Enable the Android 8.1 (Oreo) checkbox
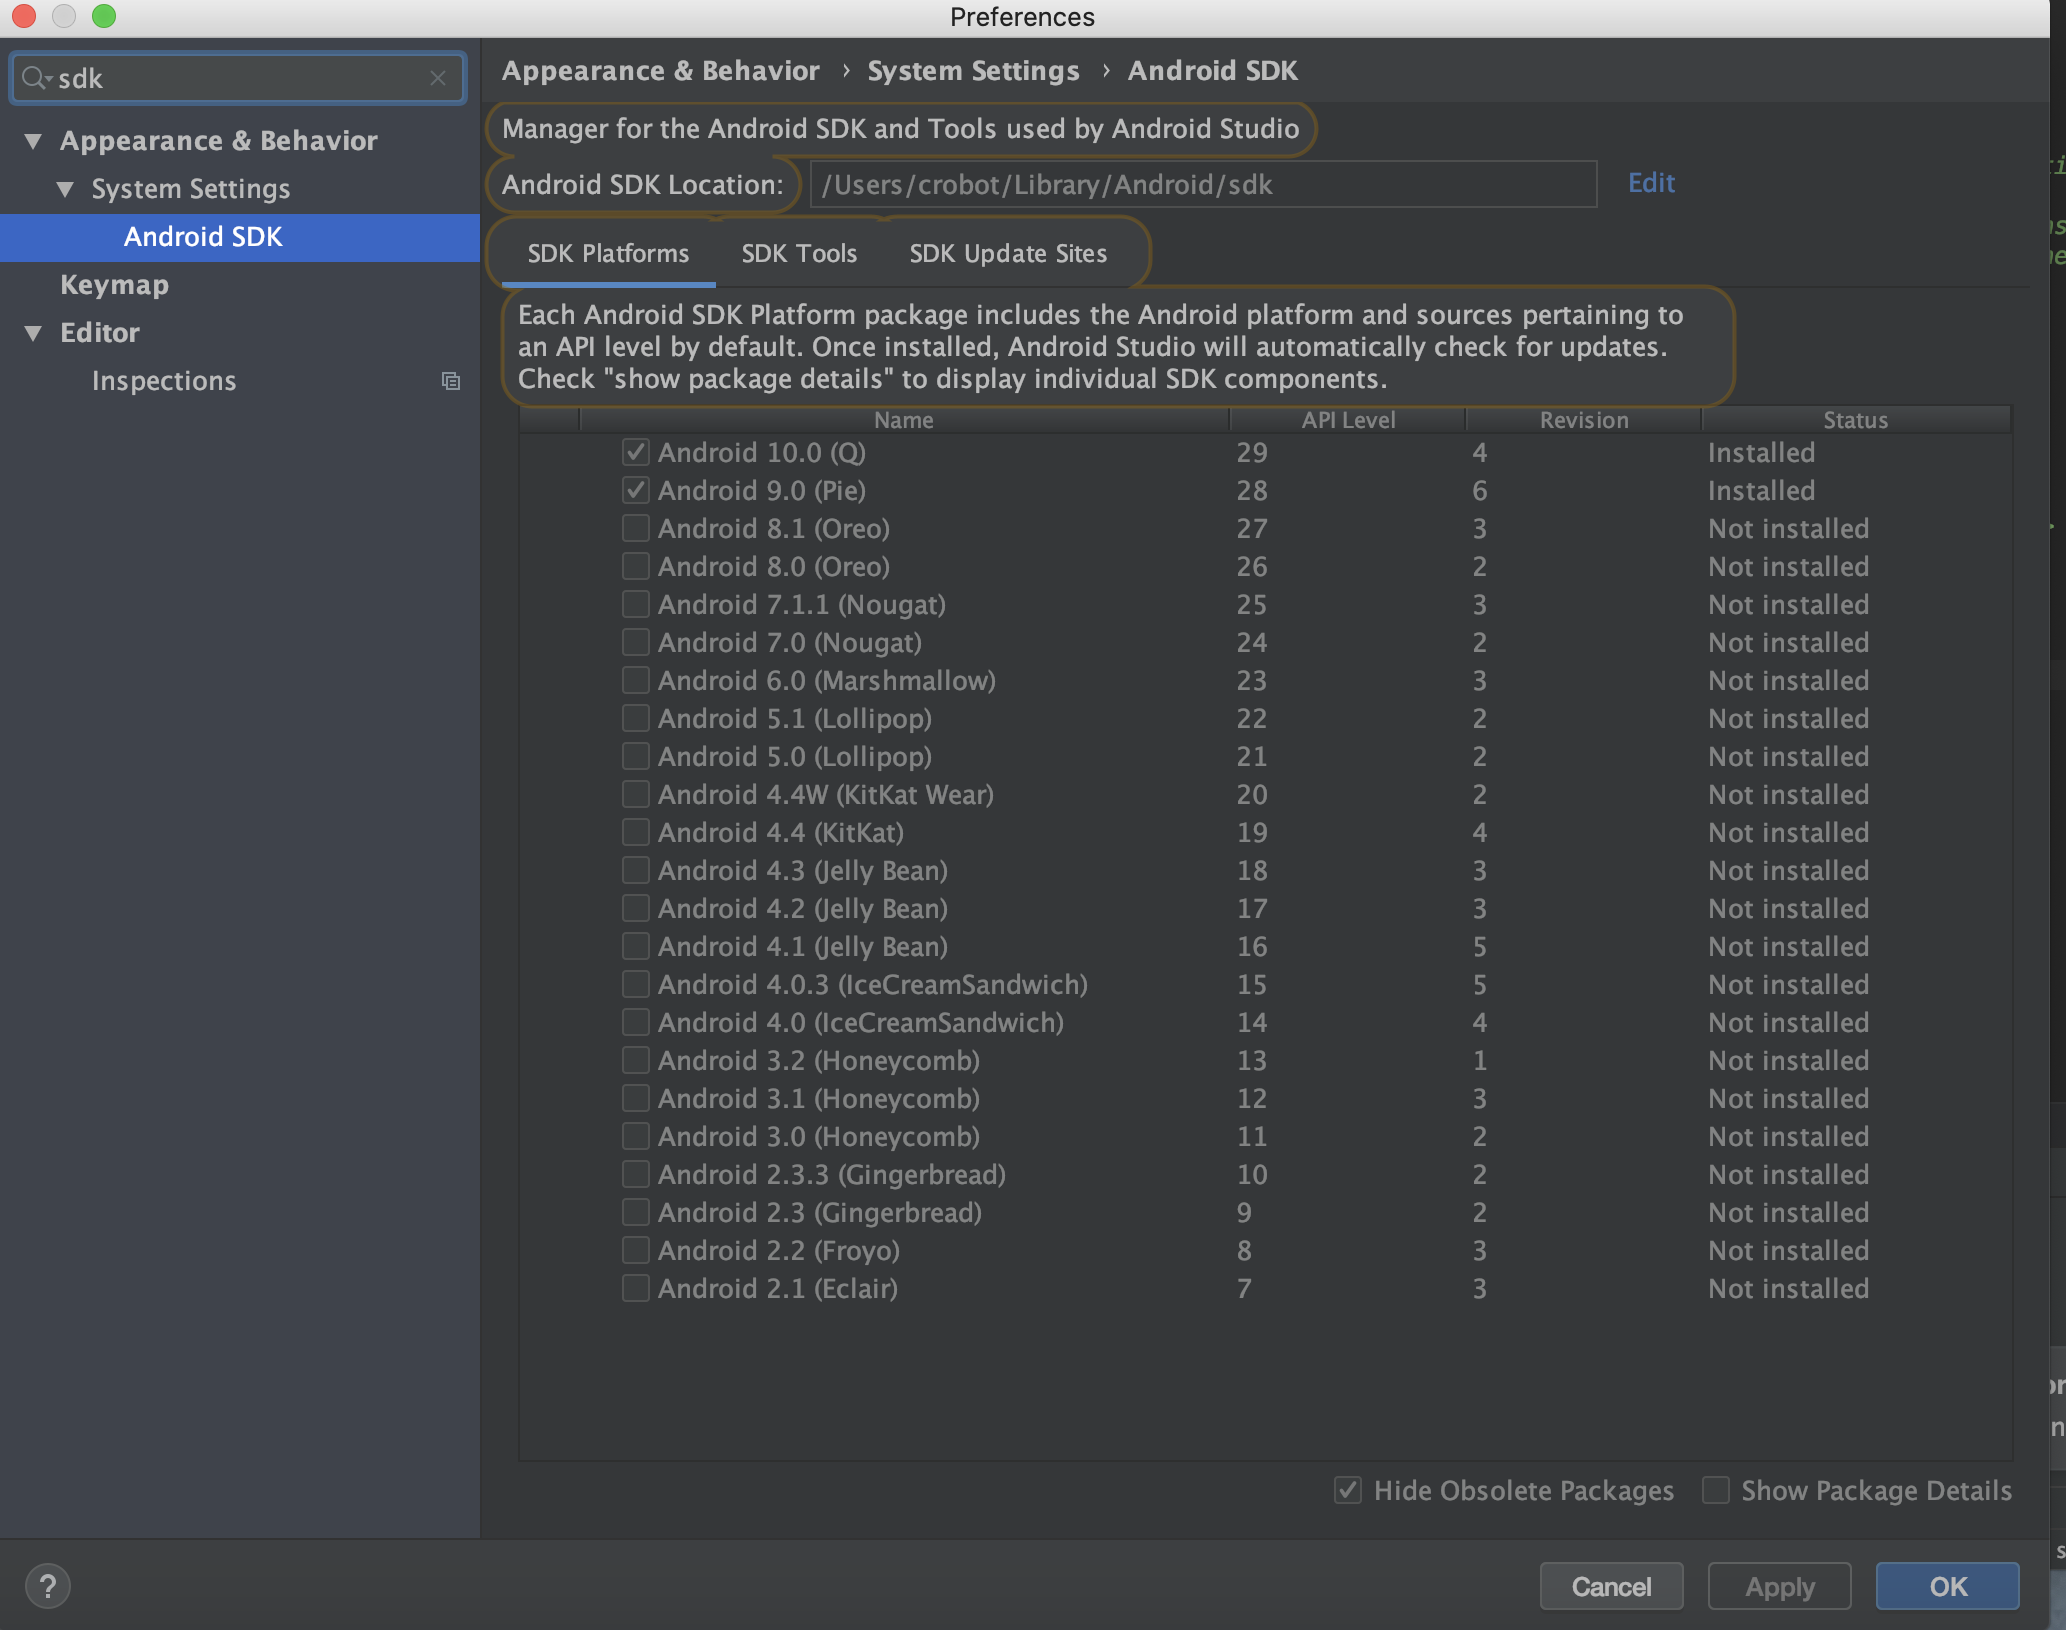This screenshot has width=2066, height=1630. [x=635, y=528]
